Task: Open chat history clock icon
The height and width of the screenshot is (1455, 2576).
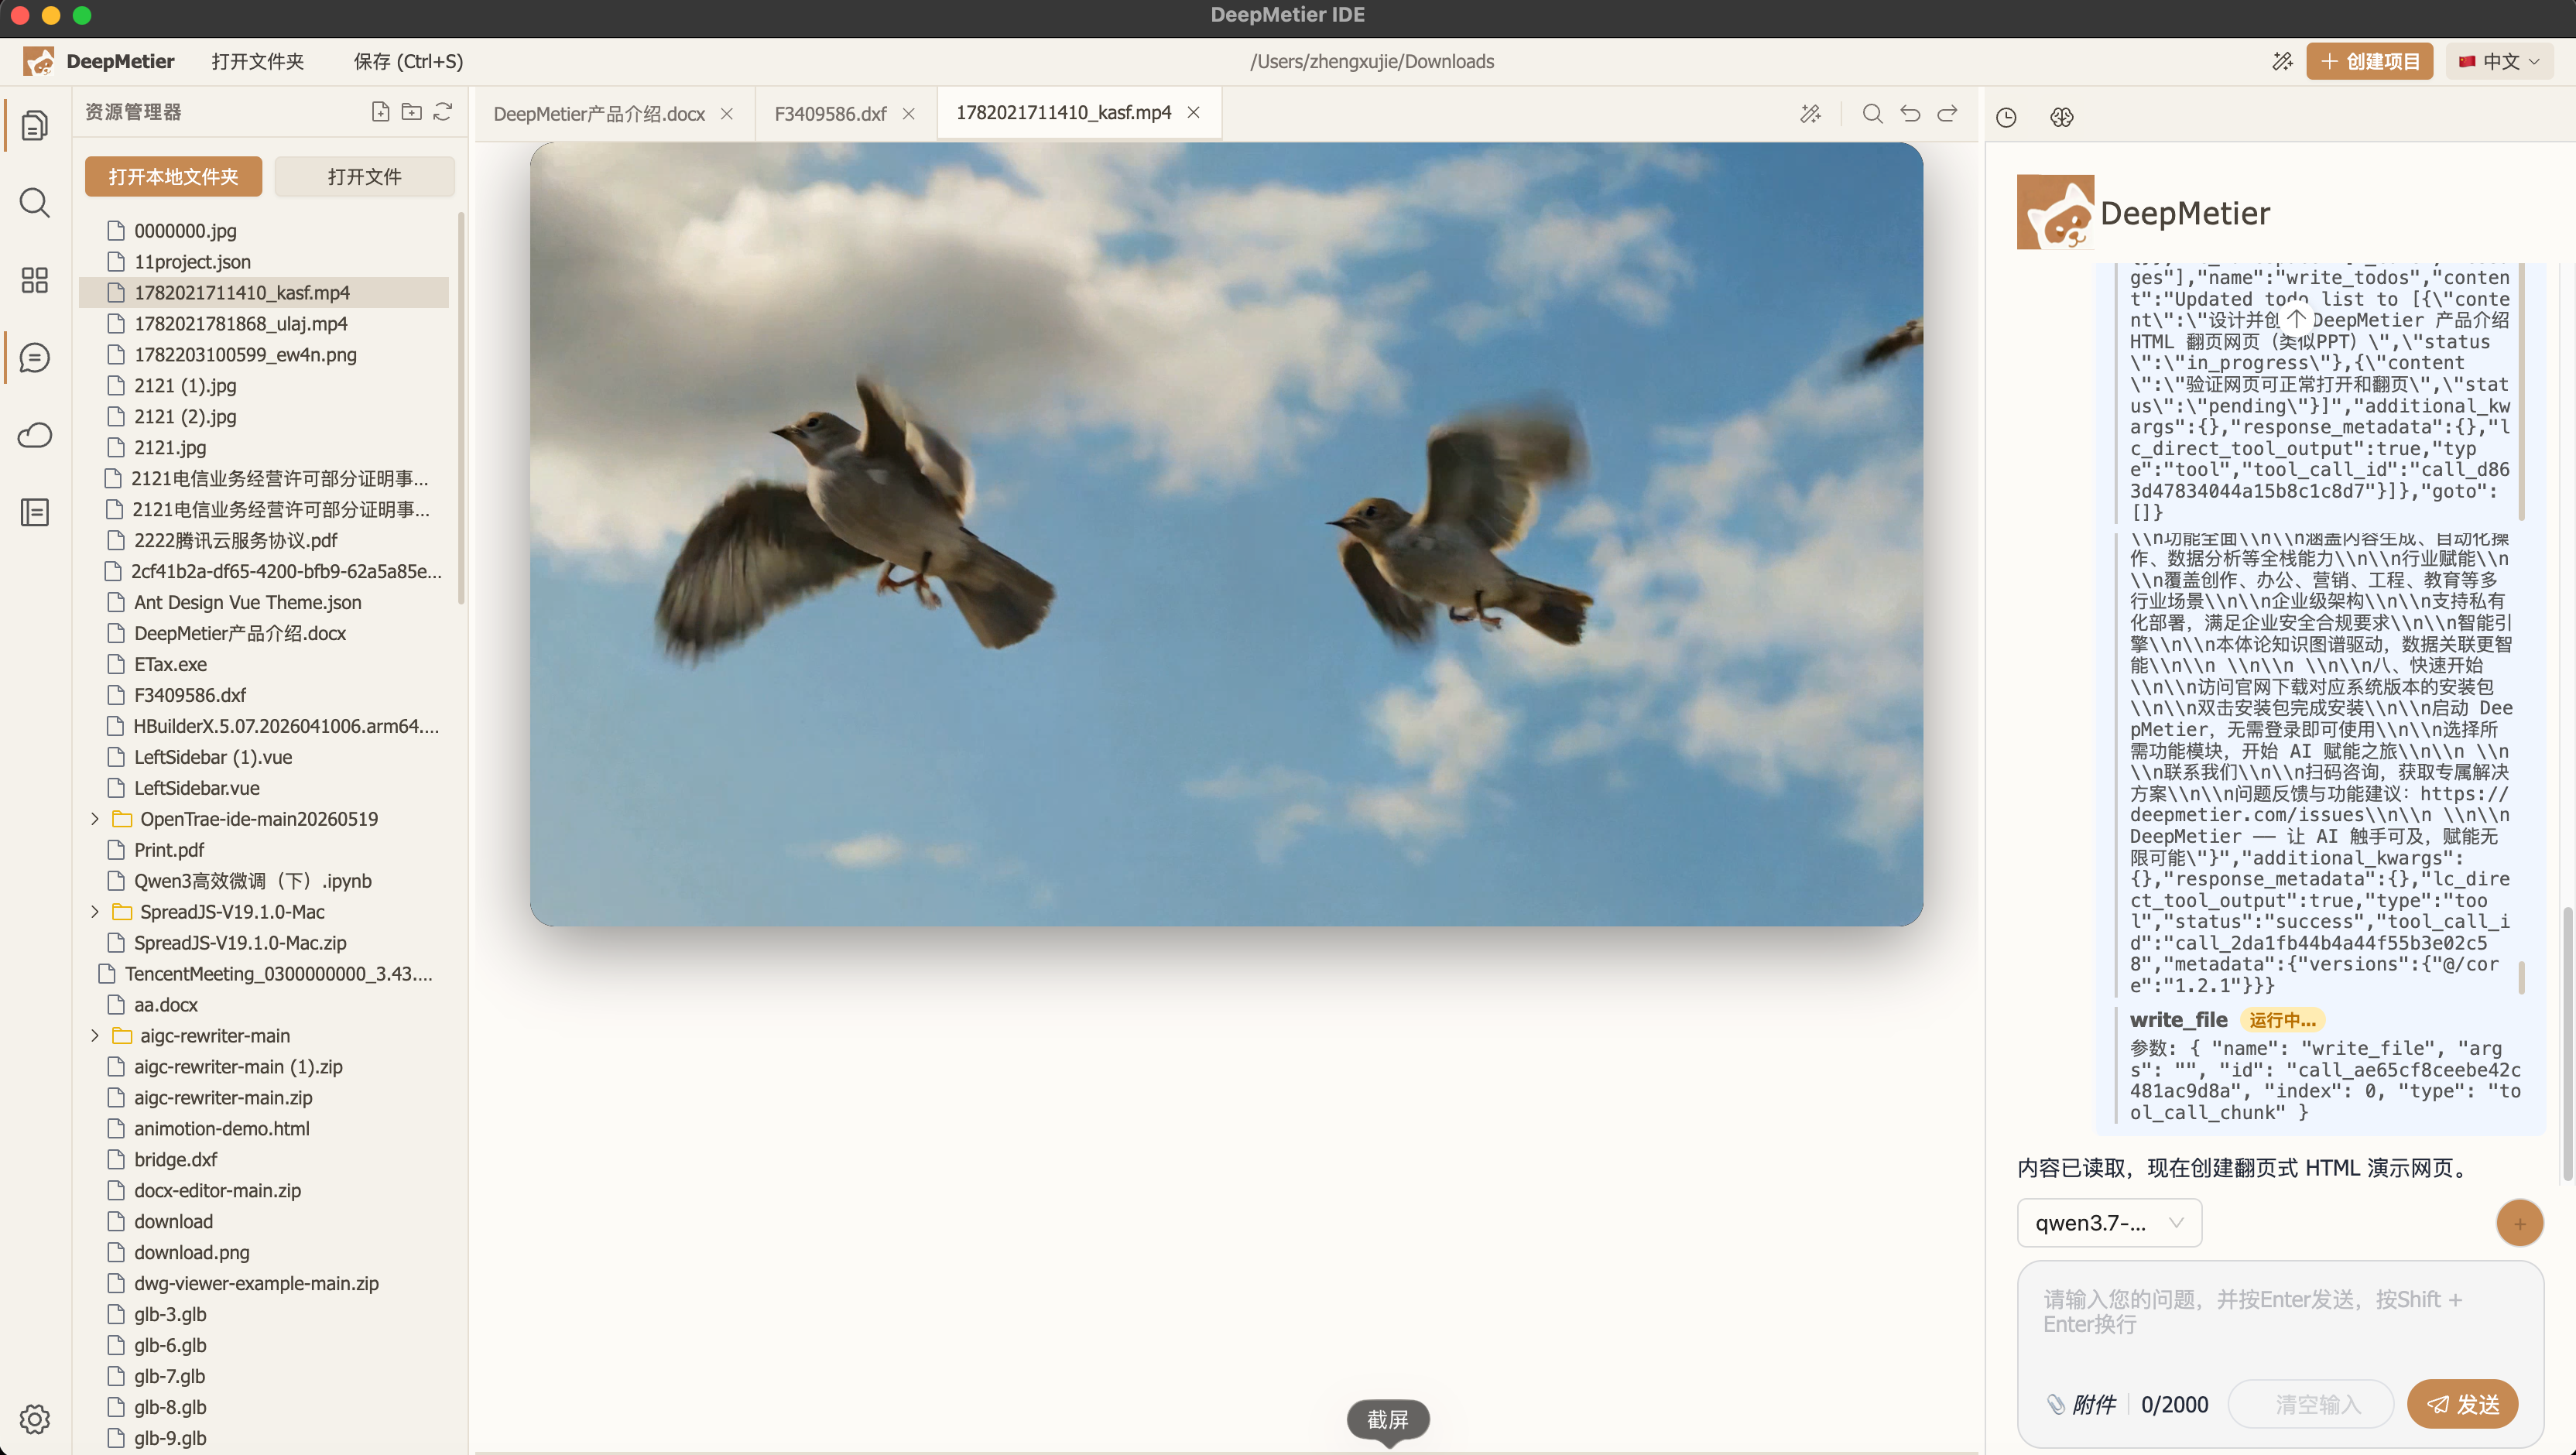Action: click(2006, 118)
